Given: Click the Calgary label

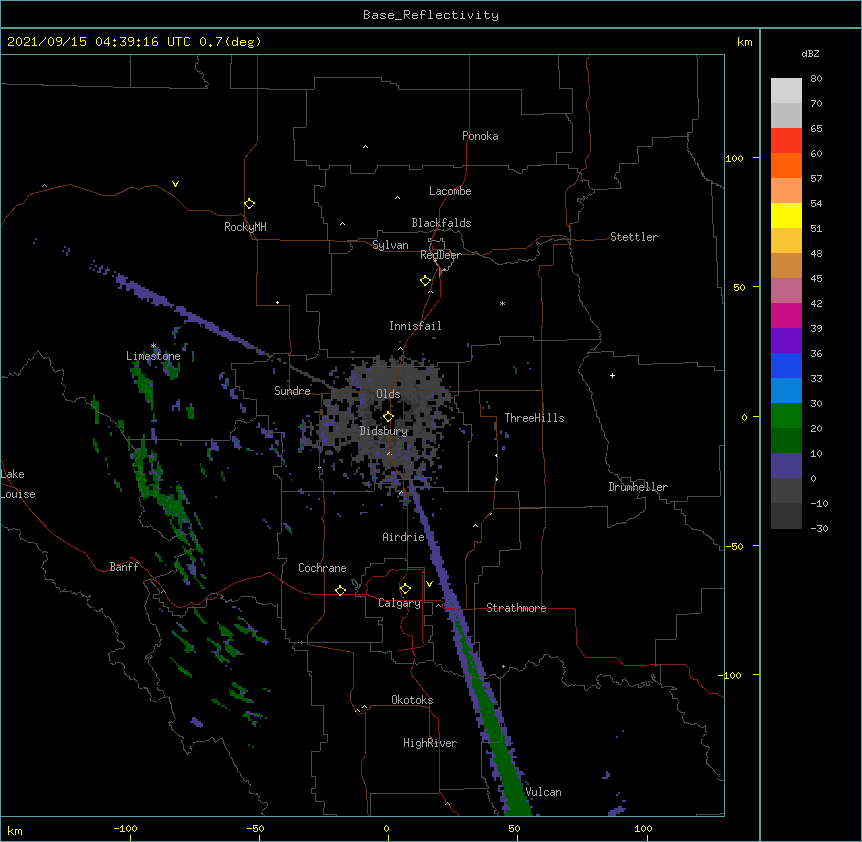Looking at the screenshot, I should point(399,603).
